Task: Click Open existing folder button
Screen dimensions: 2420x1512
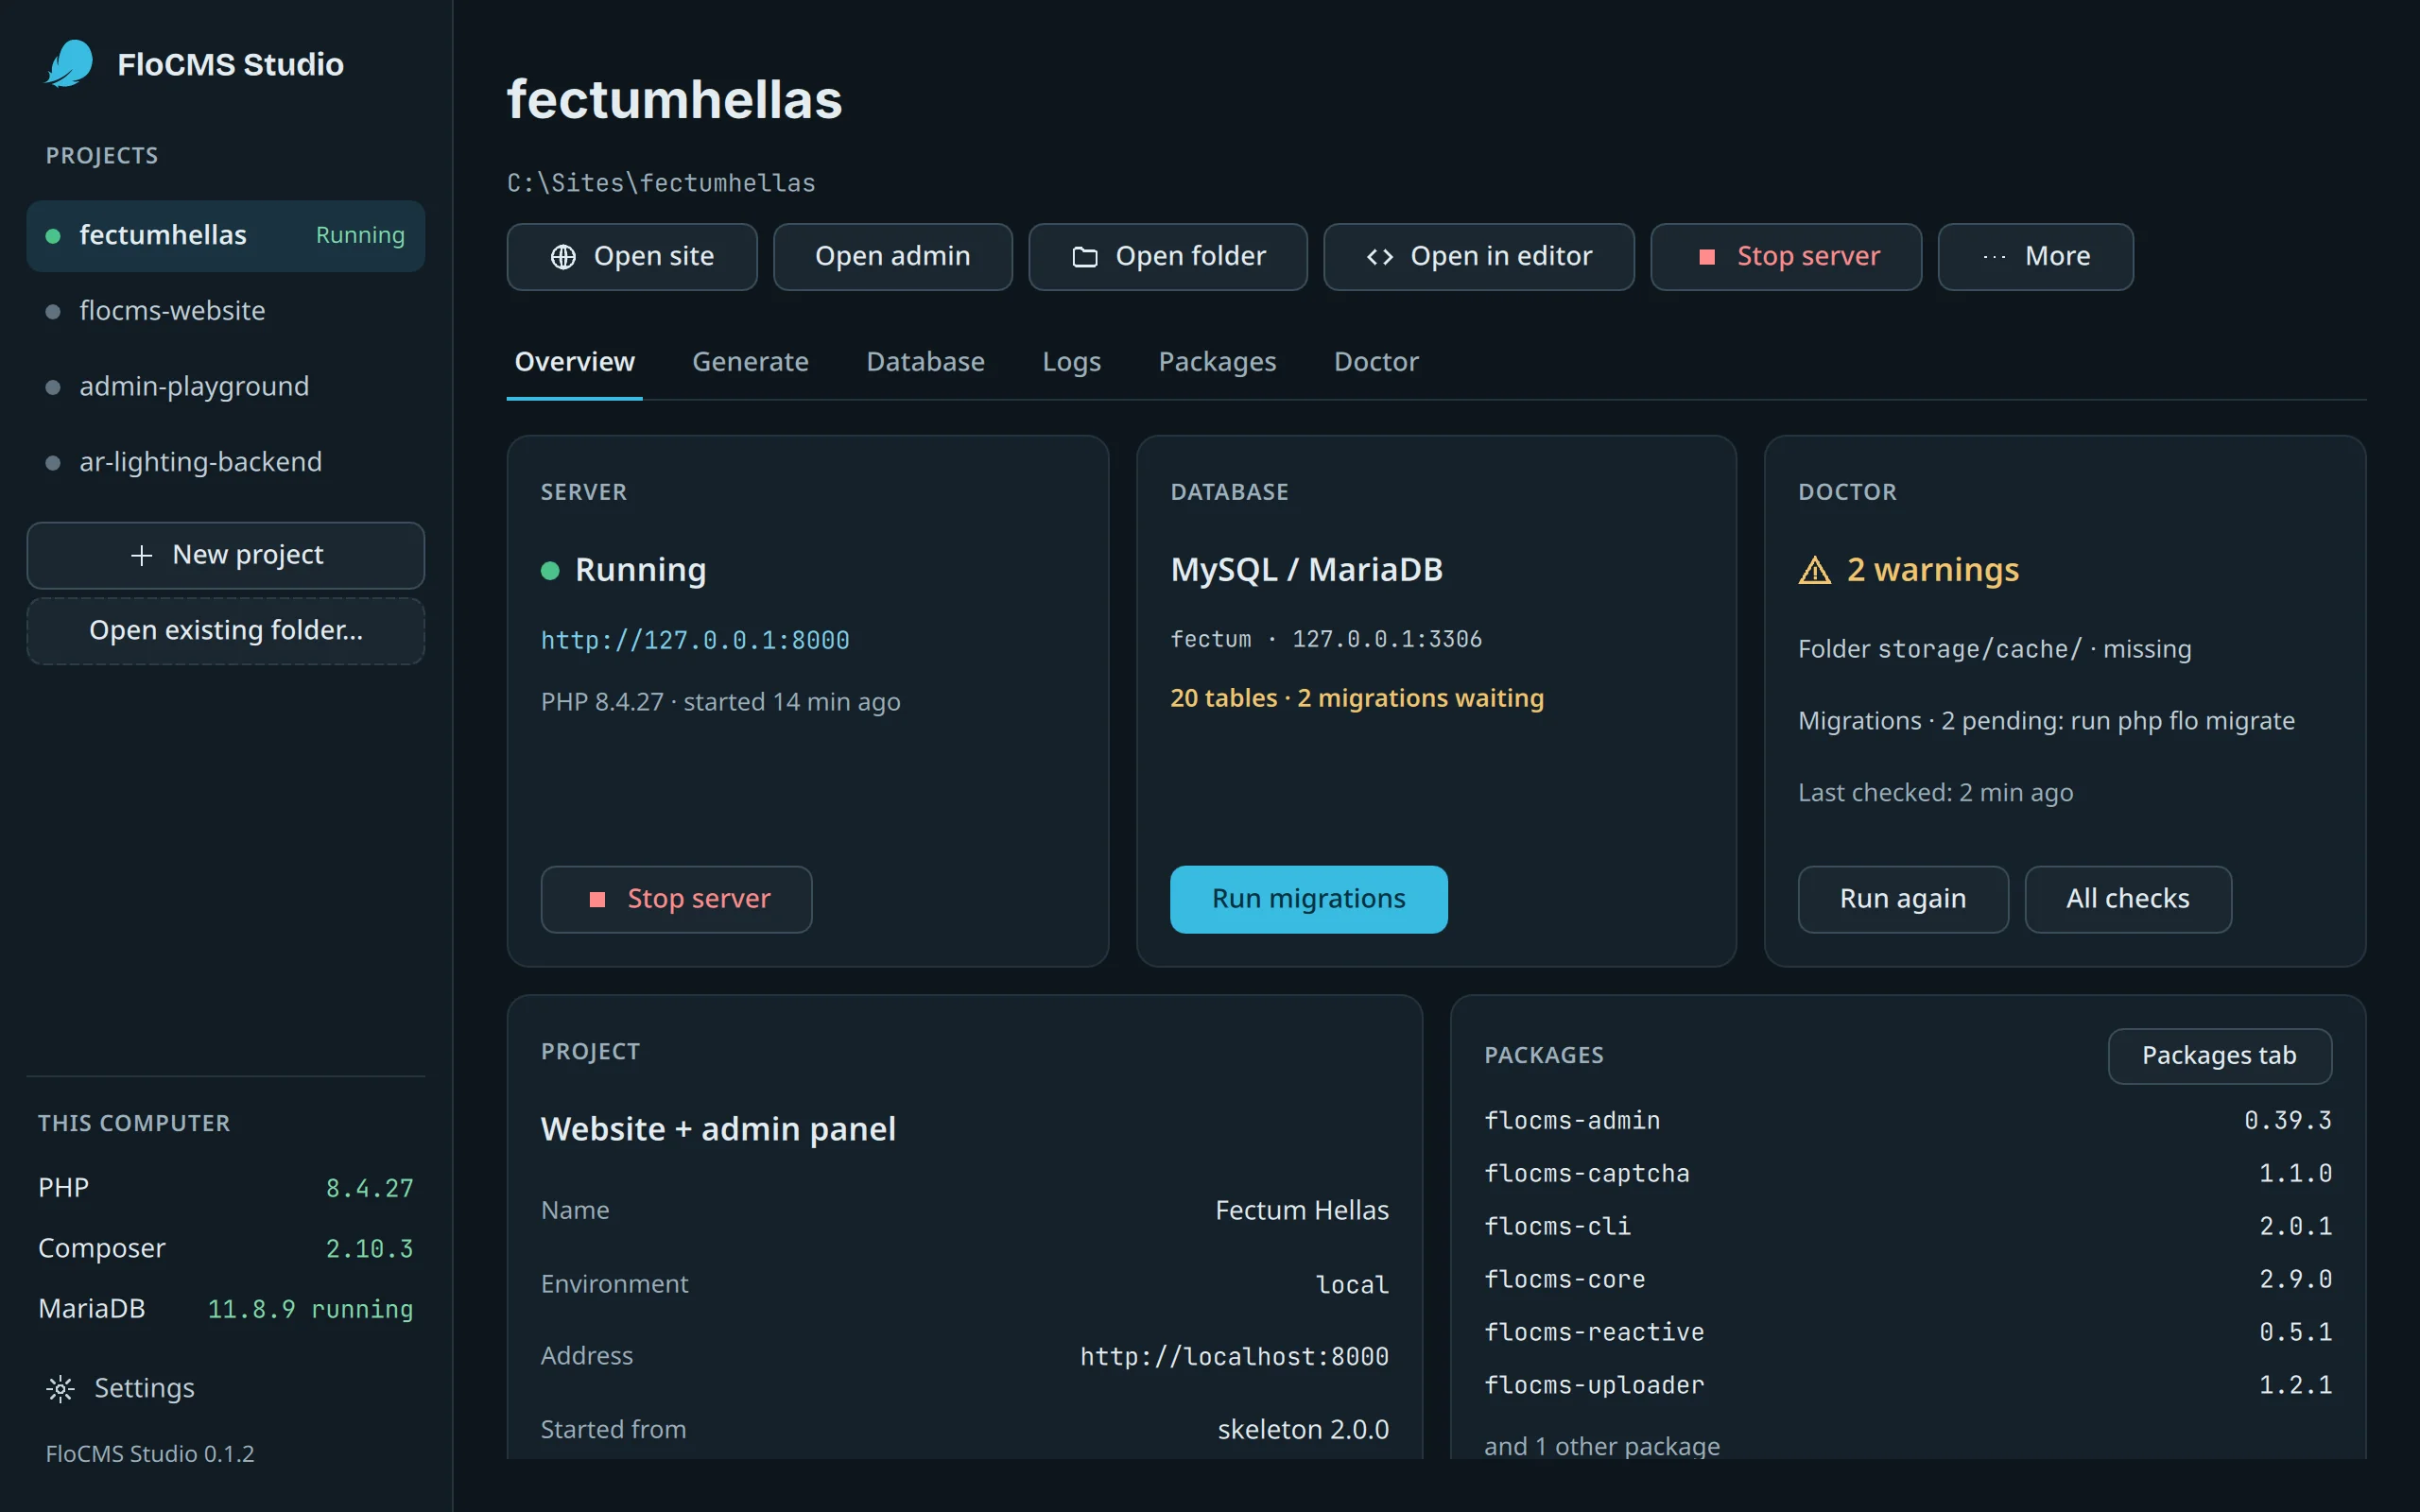Action: point(226,631)
